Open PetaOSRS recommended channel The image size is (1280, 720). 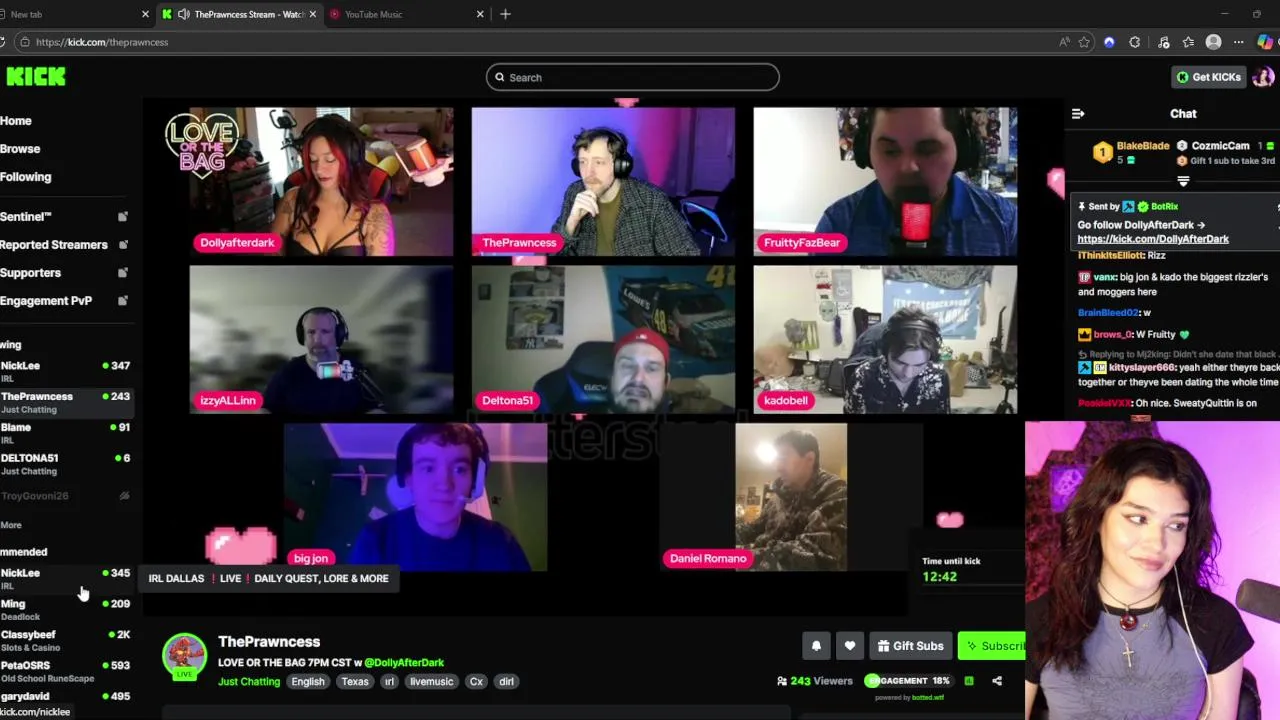pos(65,671)
